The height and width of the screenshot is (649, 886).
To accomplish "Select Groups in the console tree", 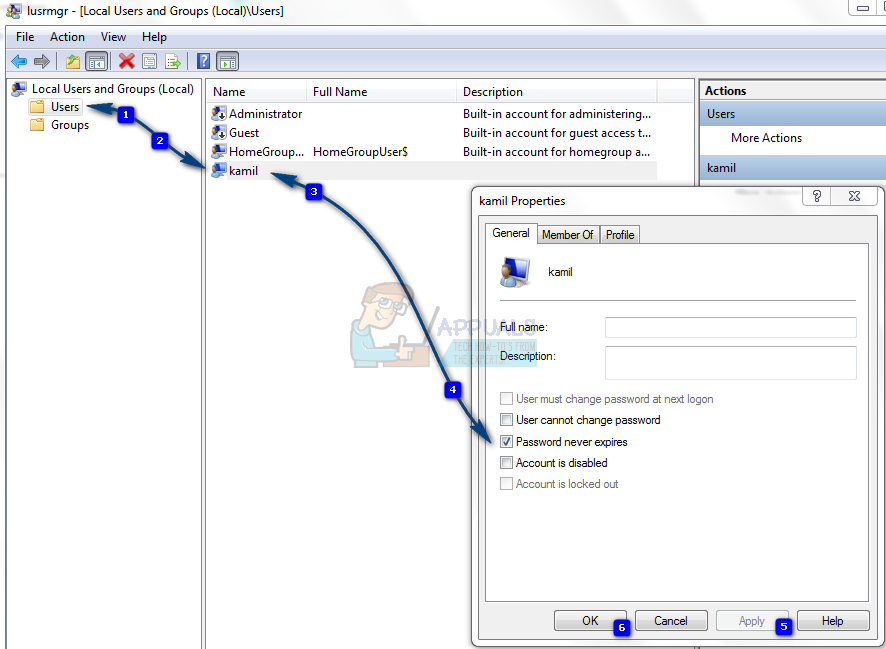I will [x=70, y=125].
